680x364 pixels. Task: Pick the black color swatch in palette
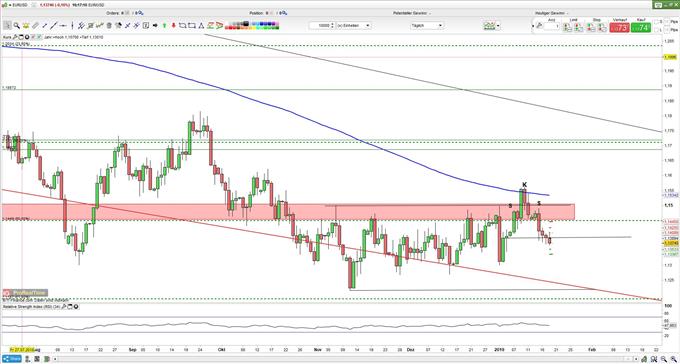tap(246, 23)
